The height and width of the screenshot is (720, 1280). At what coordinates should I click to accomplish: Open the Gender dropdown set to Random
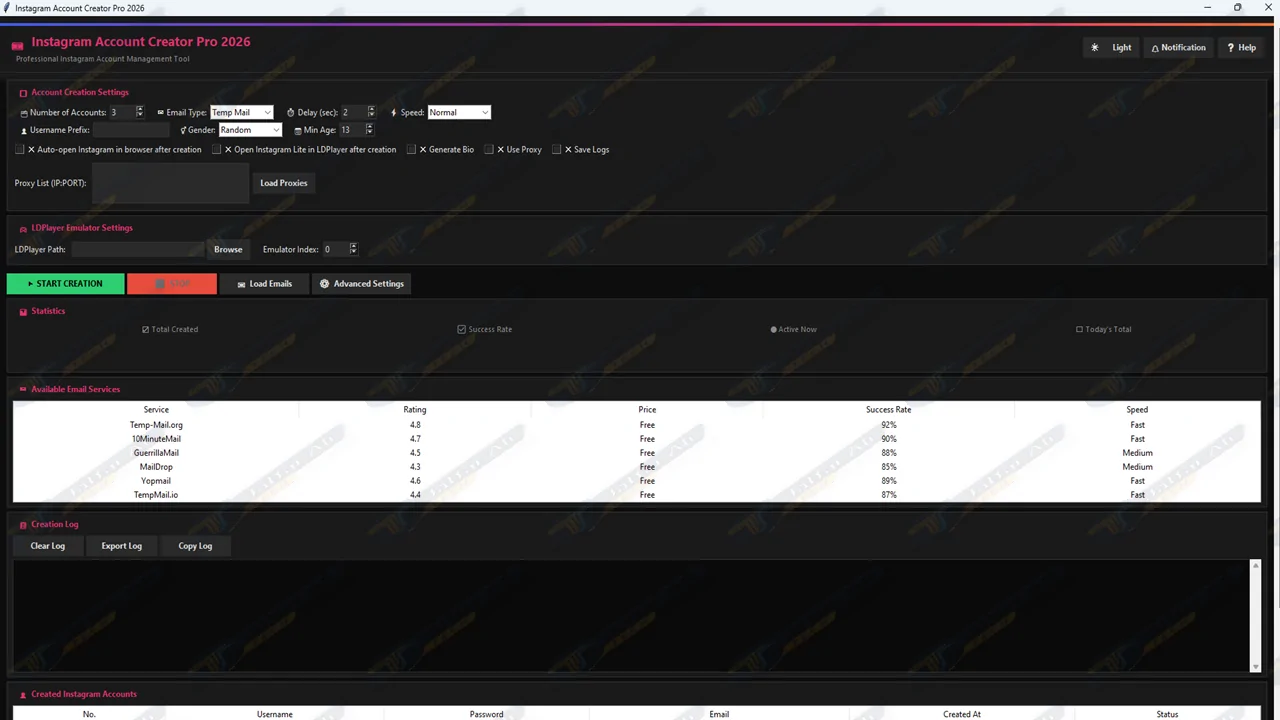tap(250, 130)
